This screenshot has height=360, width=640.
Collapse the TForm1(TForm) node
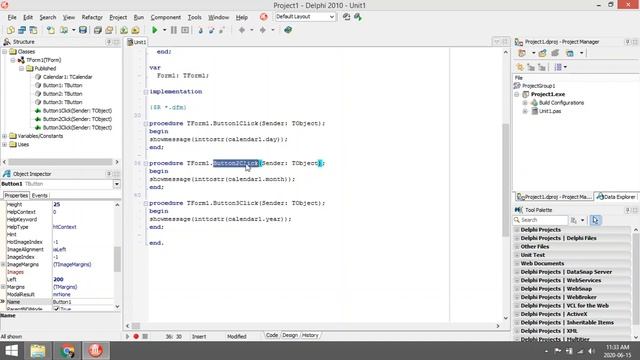(13, 60)
